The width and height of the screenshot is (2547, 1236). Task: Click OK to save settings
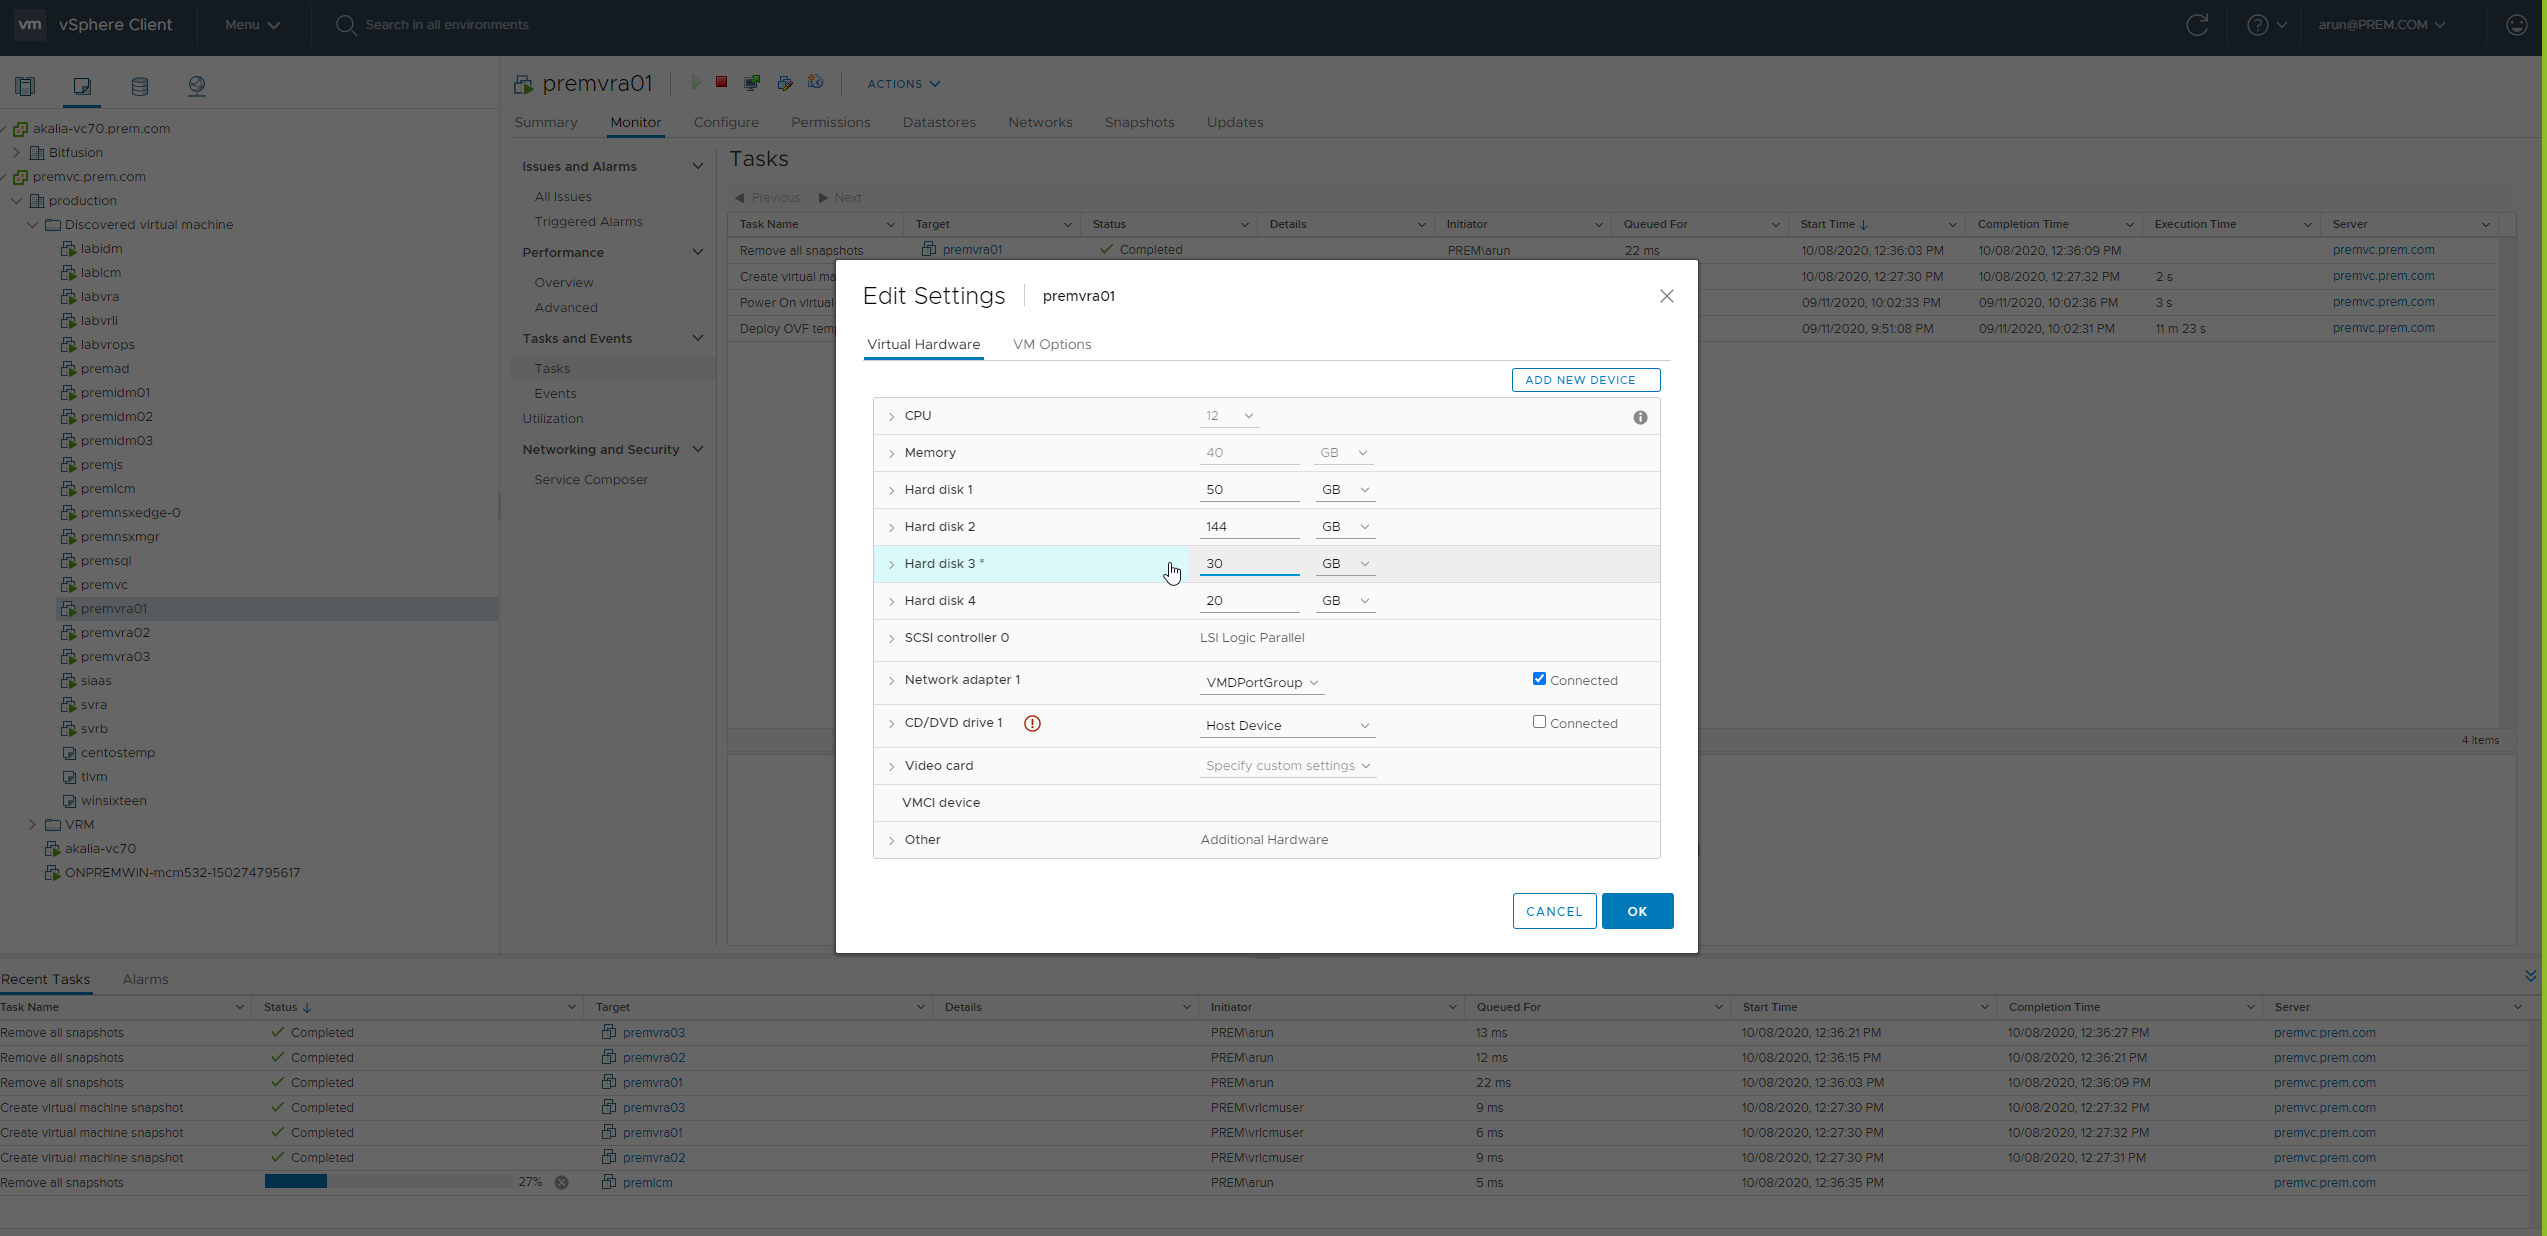pos(1637,911)
